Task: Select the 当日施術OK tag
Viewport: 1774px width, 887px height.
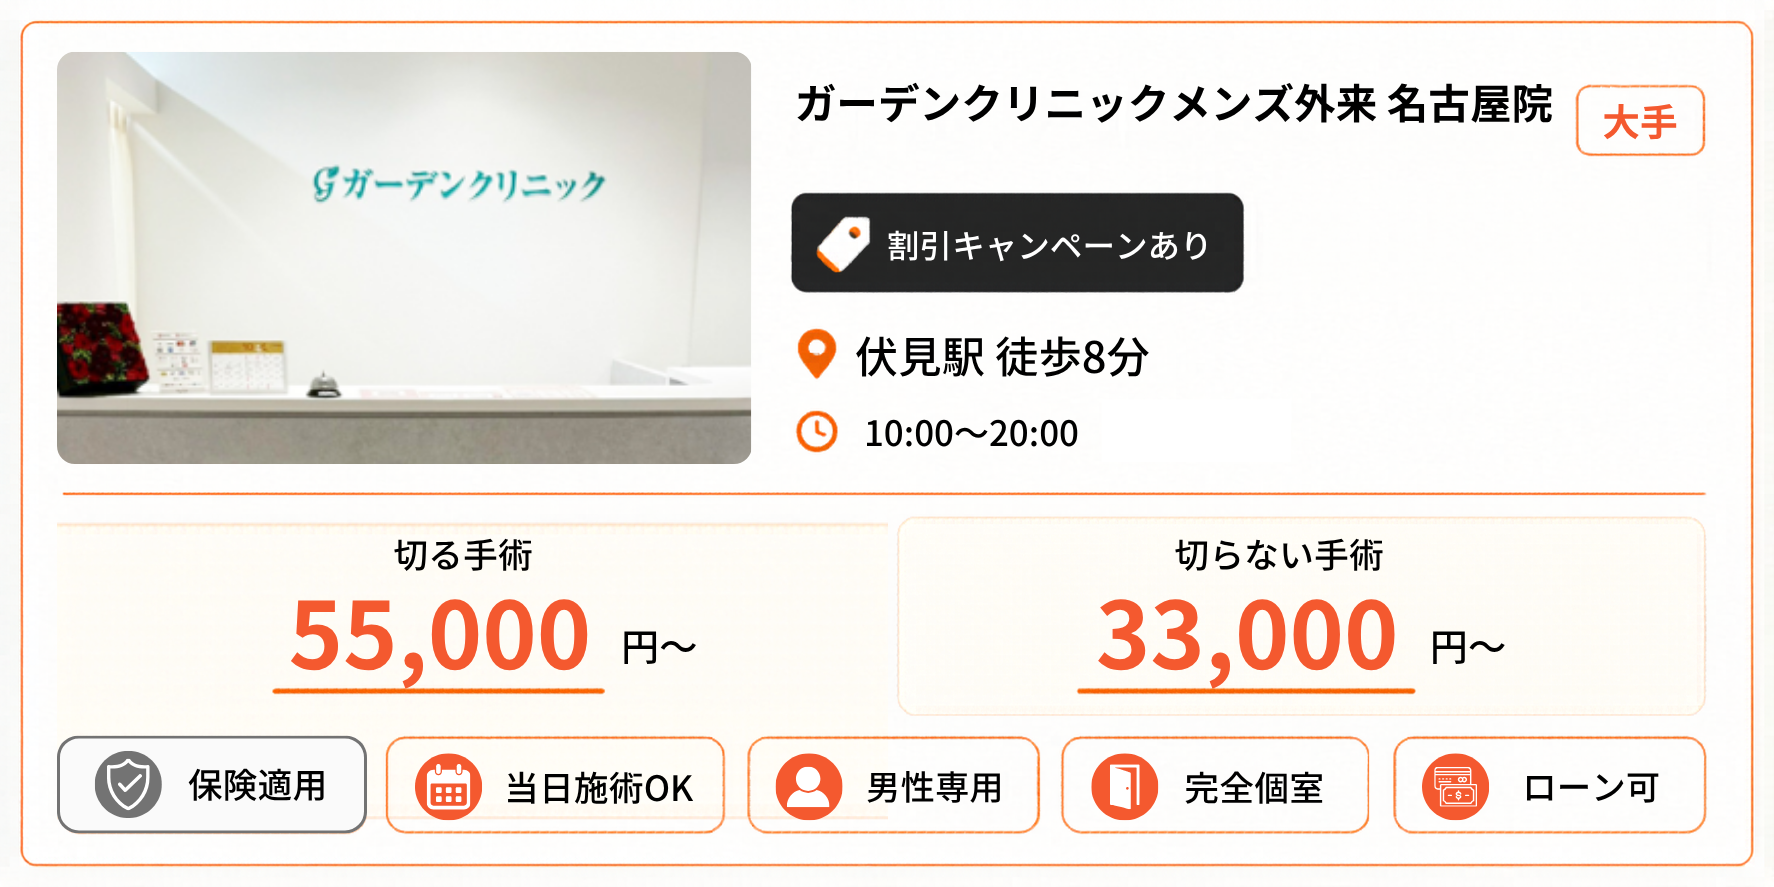Action: tap(555, 785)
